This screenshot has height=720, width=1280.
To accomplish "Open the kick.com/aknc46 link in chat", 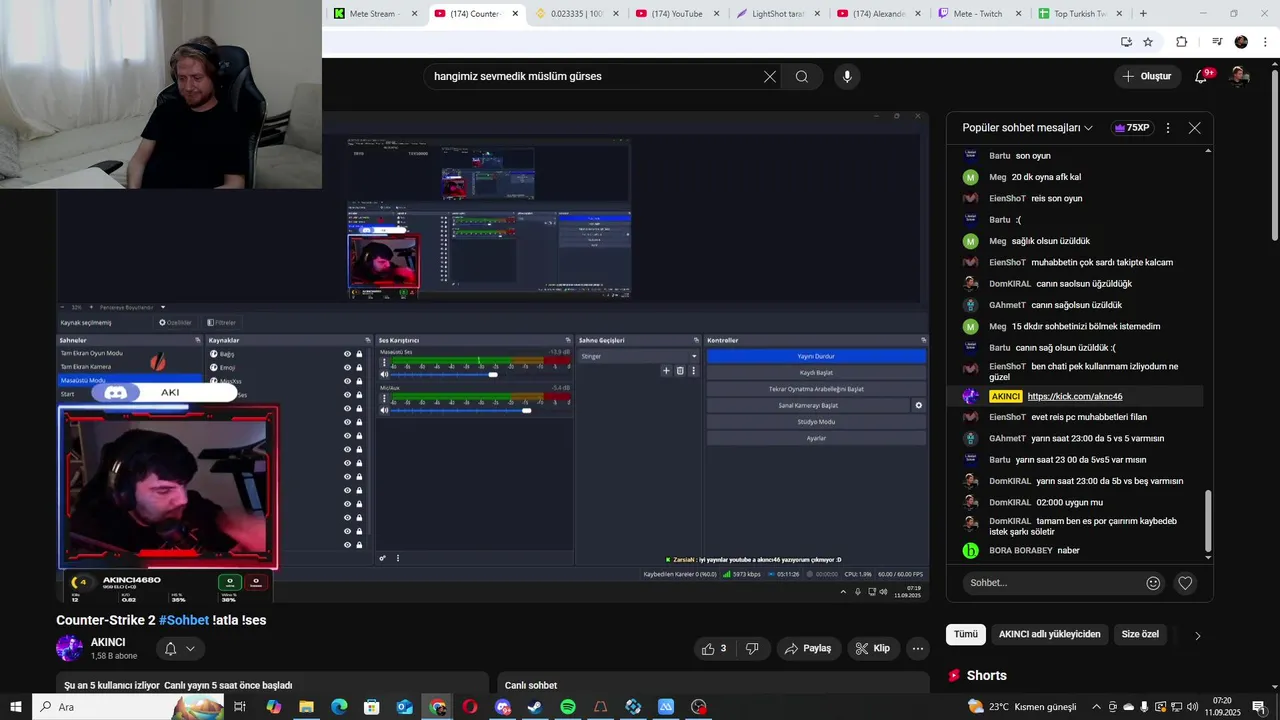I will point(1075,396).
